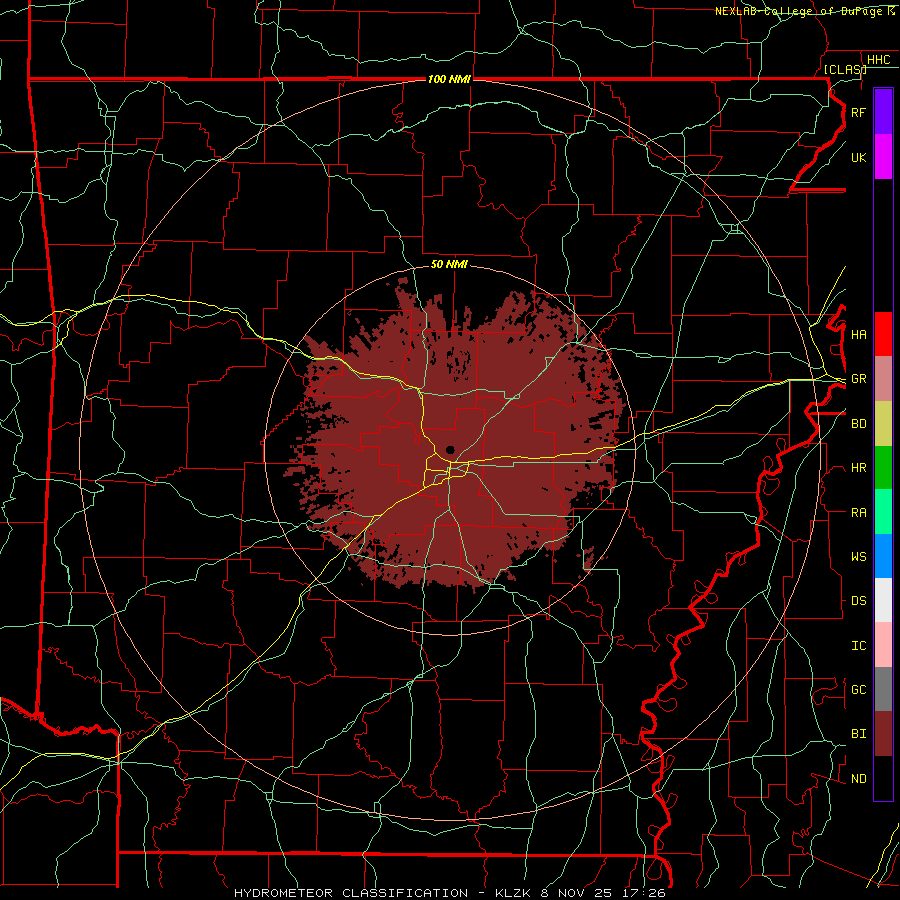Click the ND black legend swatch
The width and height of the screenshot is (900, 900).
click(x=883, y=778)
